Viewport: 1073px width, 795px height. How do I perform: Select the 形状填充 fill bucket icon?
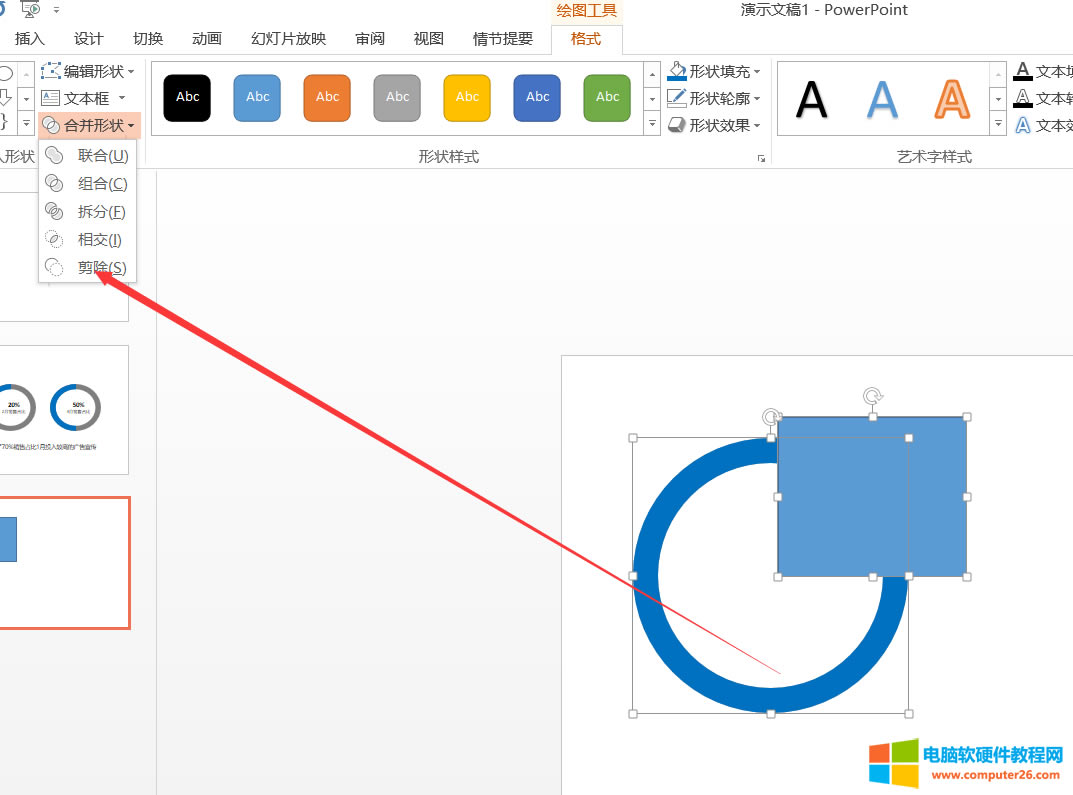point(676,71)
